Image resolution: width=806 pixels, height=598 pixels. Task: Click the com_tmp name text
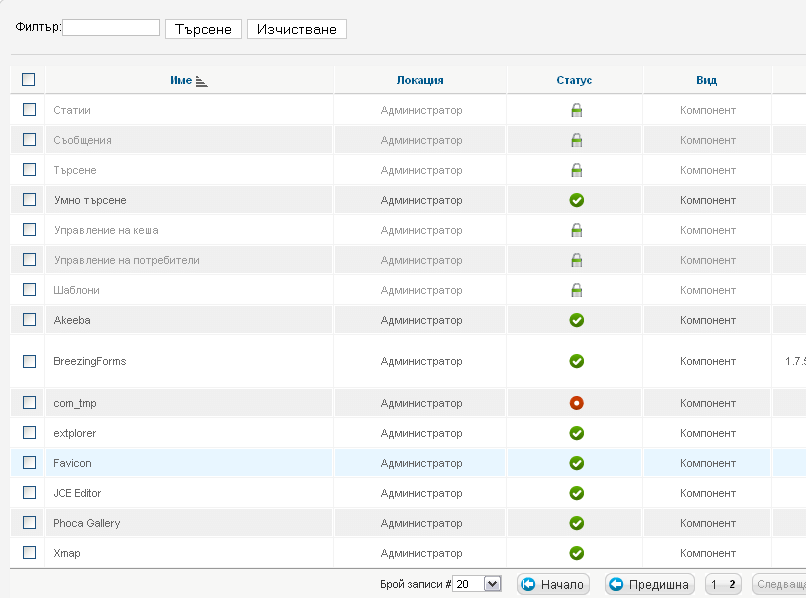point(75,404)
